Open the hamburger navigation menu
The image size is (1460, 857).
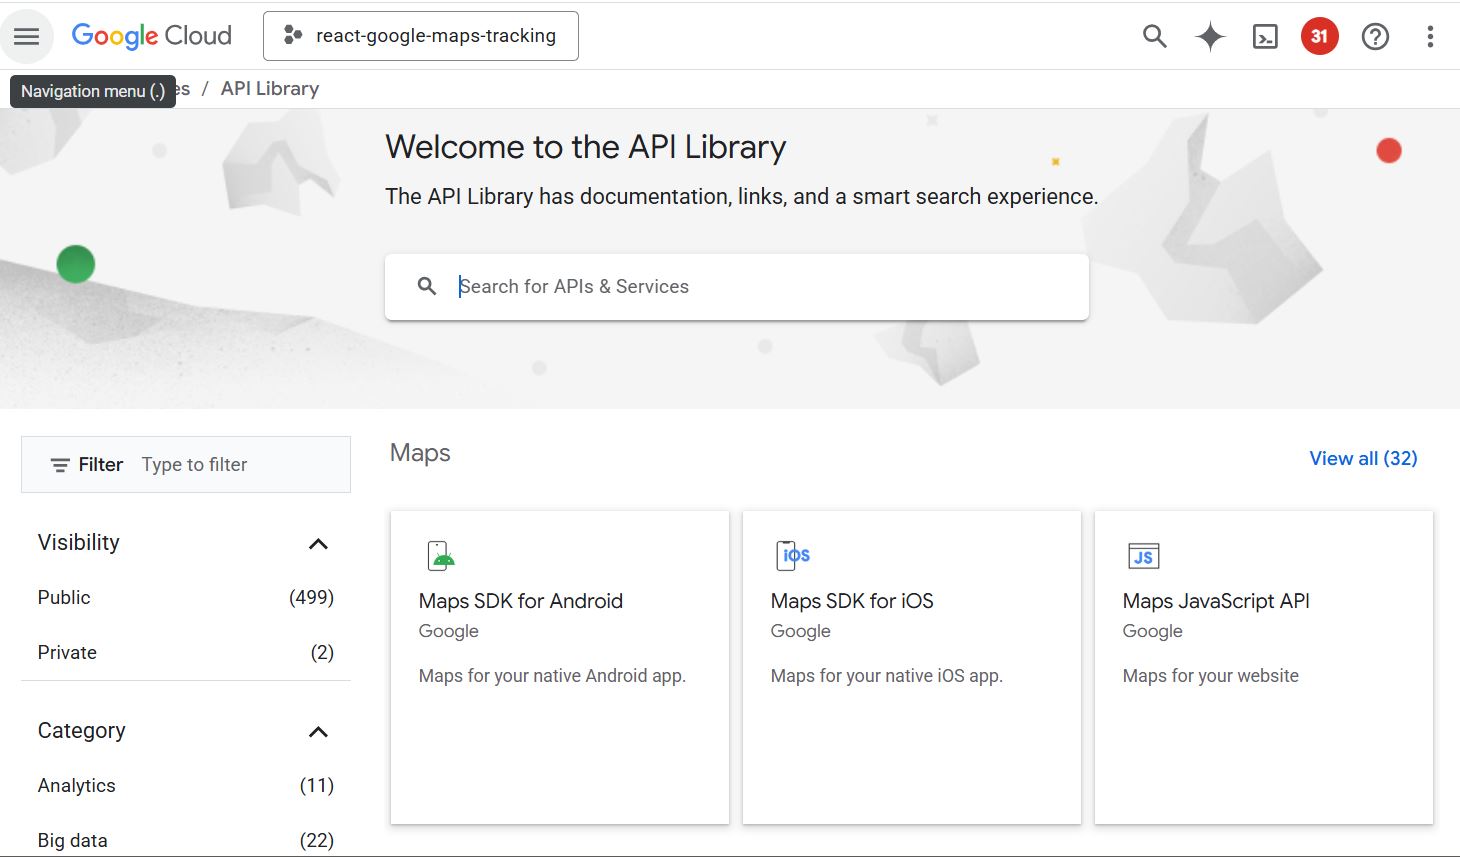pos(27,37)
